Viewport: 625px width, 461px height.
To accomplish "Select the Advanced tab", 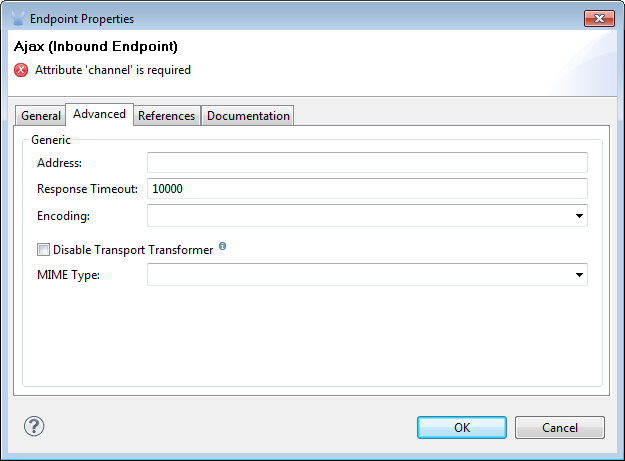I will click(x=99, y=114).
